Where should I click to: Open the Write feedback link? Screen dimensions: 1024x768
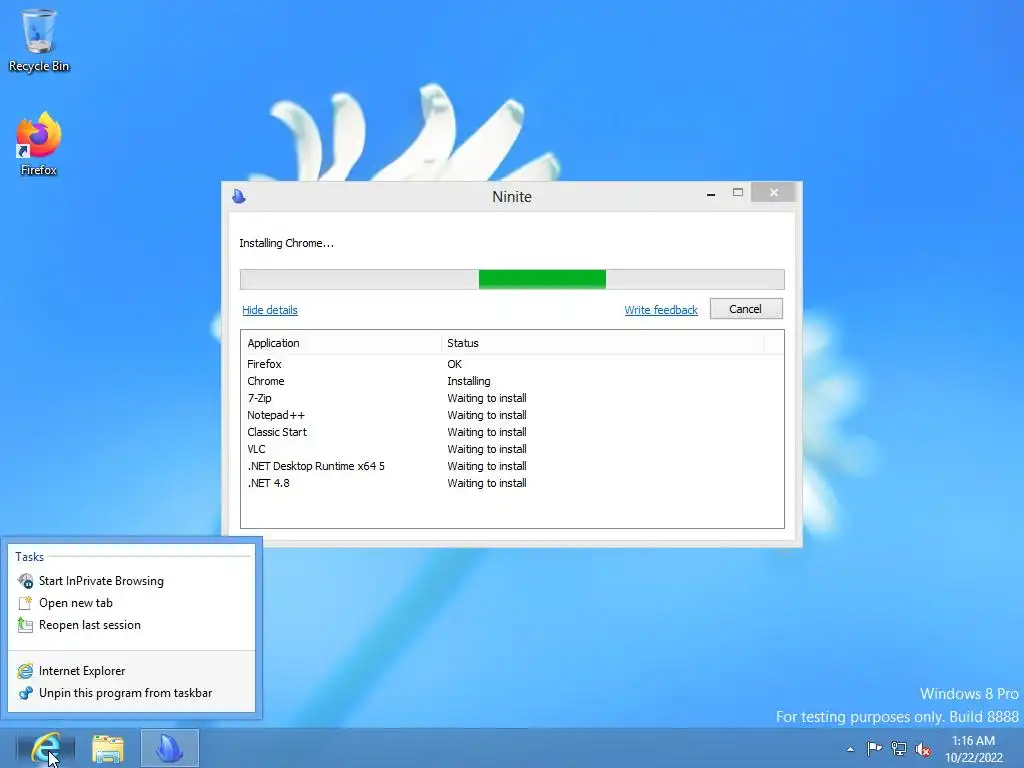(661, 310)
